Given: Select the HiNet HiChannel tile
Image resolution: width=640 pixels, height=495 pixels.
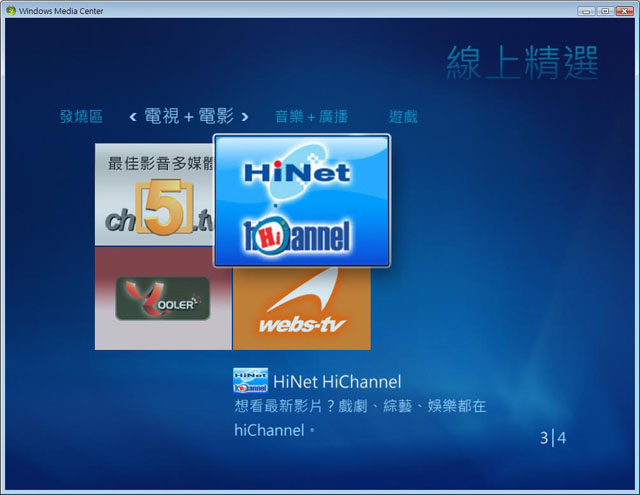Looking at the screenshot, I should point(302,200).
